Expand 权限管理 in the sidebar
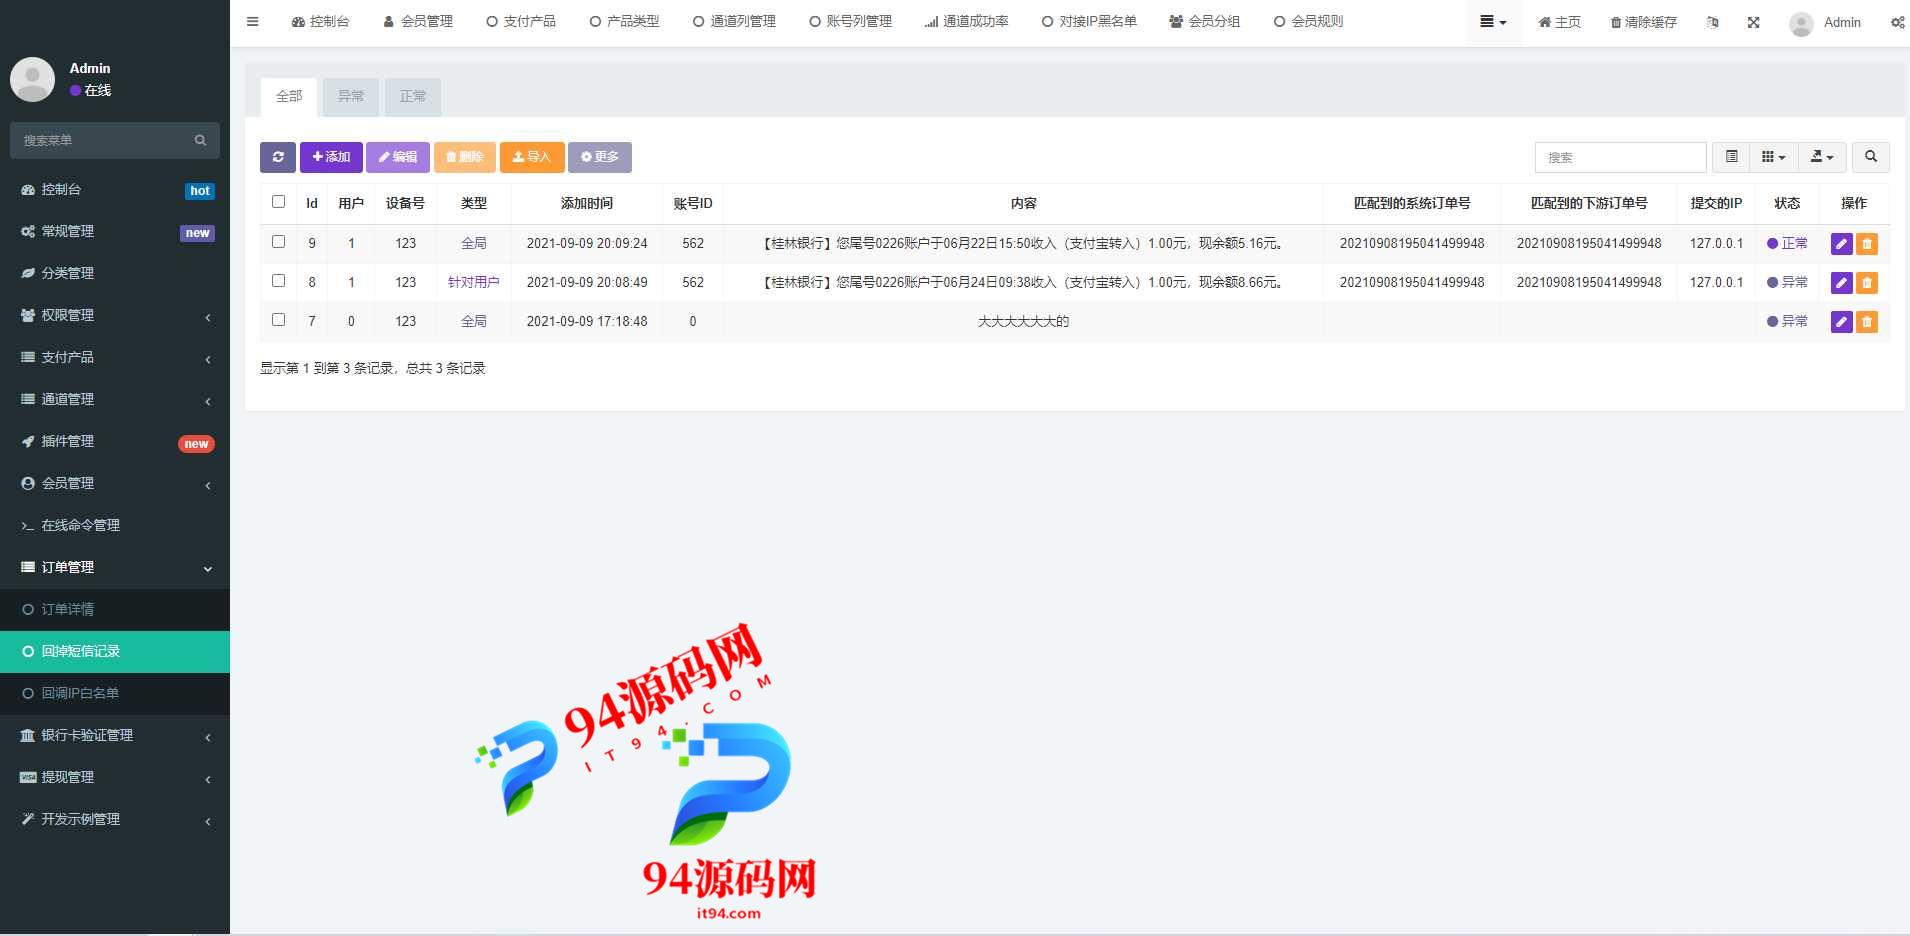Image resolution: width=1910 pixels, height=936 pixels. (x=115, y=316)
